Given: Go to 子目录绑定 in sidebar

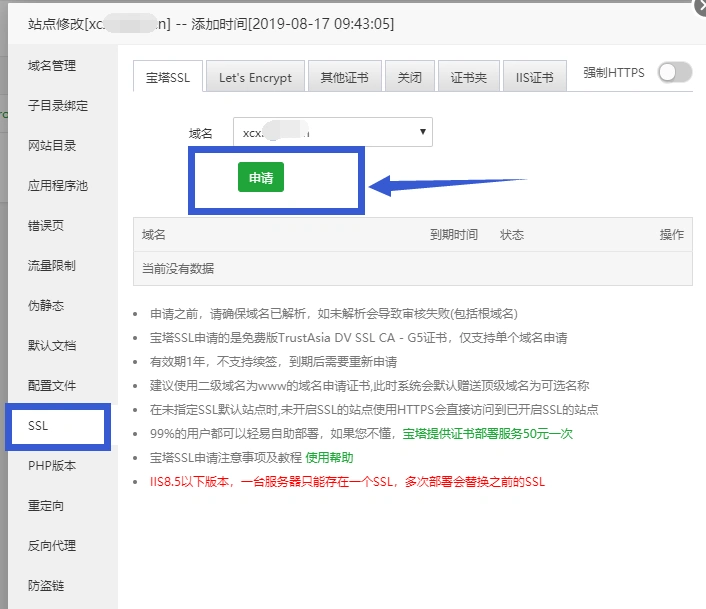Looking at the screenshot, I should click(58, 106).
